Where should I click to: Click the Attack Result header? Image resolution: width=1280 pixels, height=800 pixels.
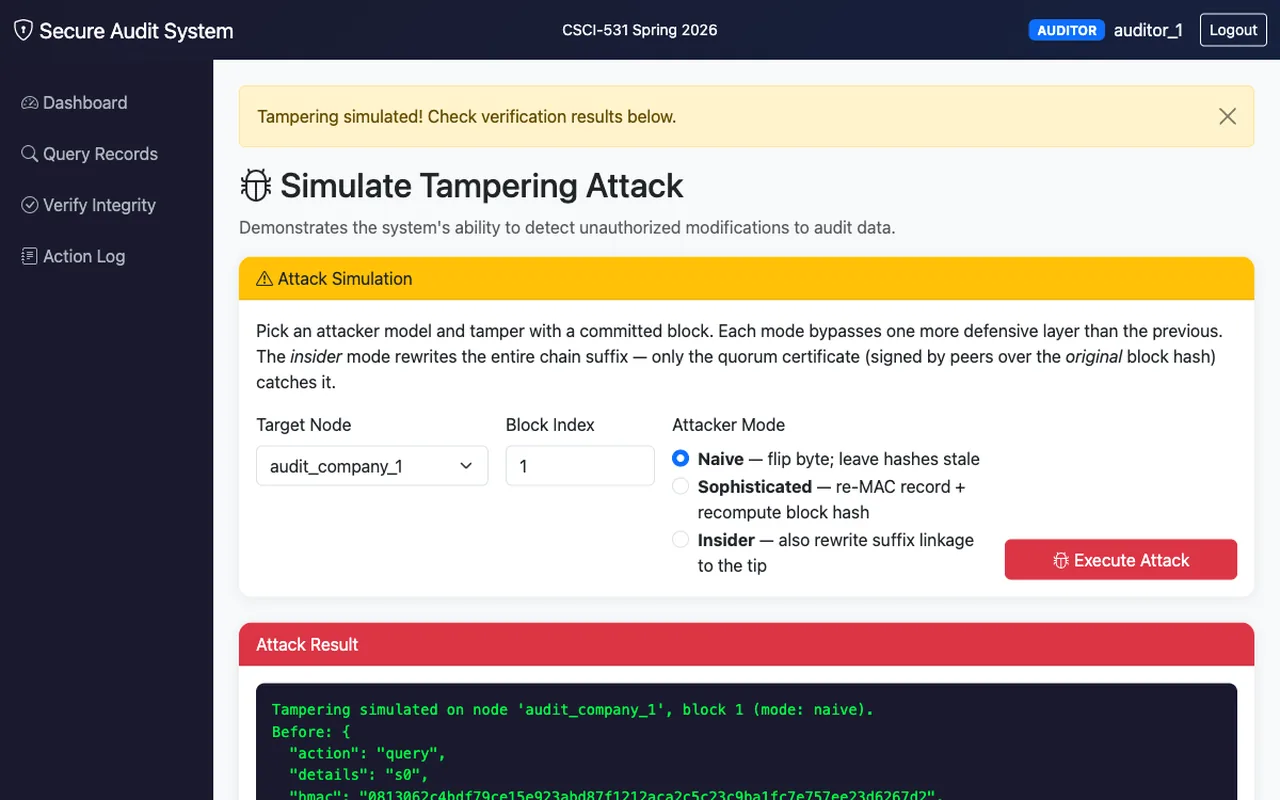point(307,645)
